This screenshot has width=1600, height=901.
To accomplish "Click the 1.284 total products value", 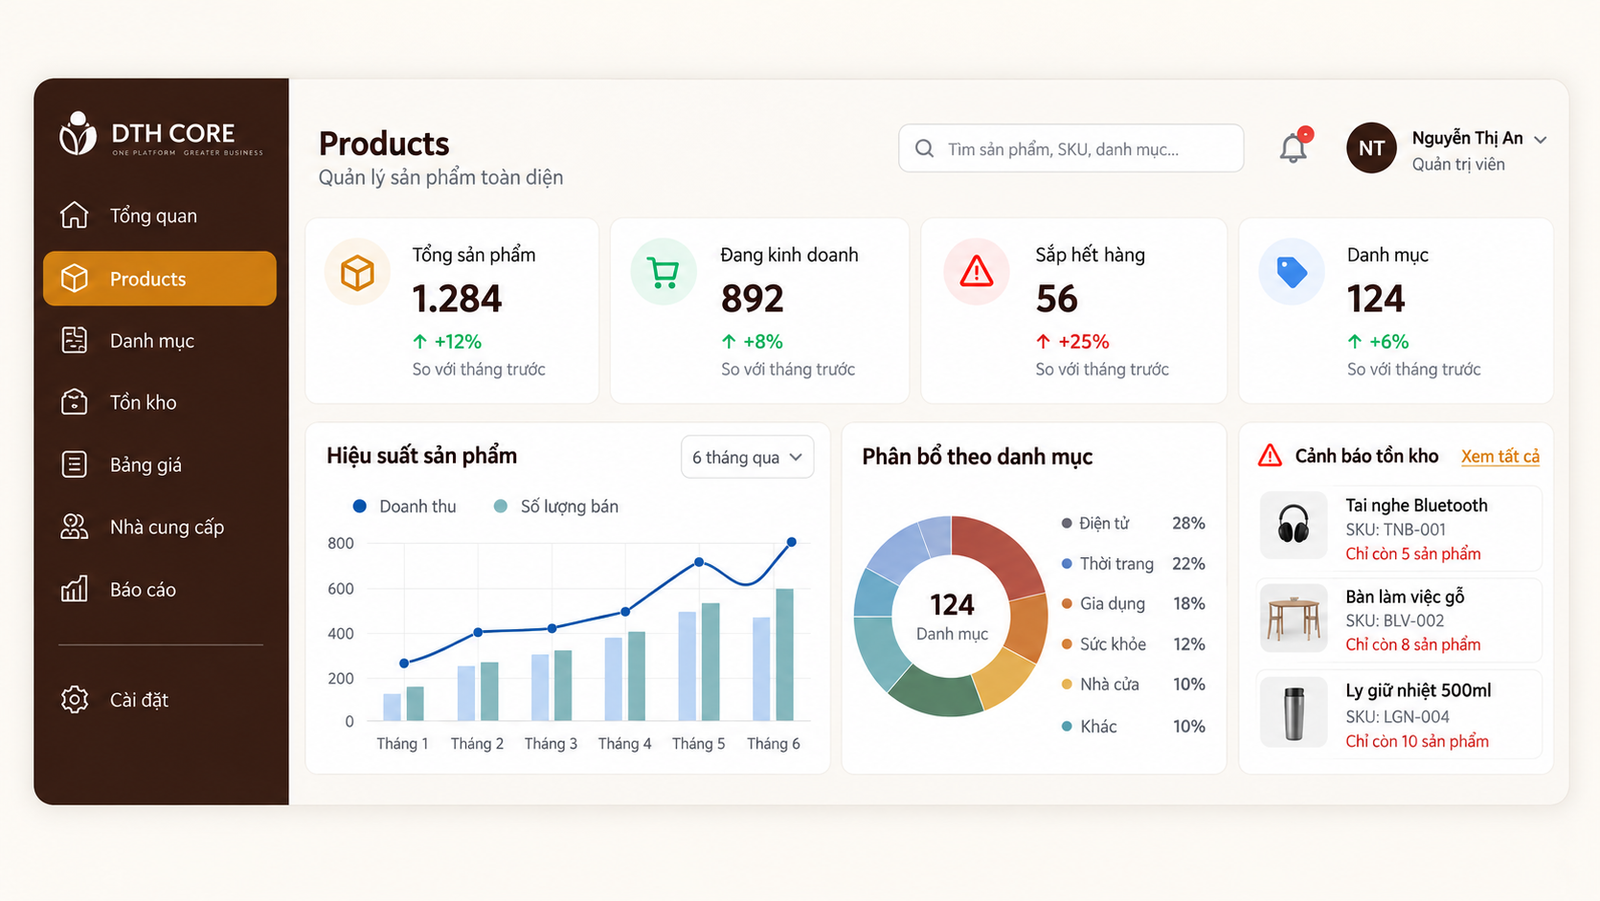I will [457, 298].
